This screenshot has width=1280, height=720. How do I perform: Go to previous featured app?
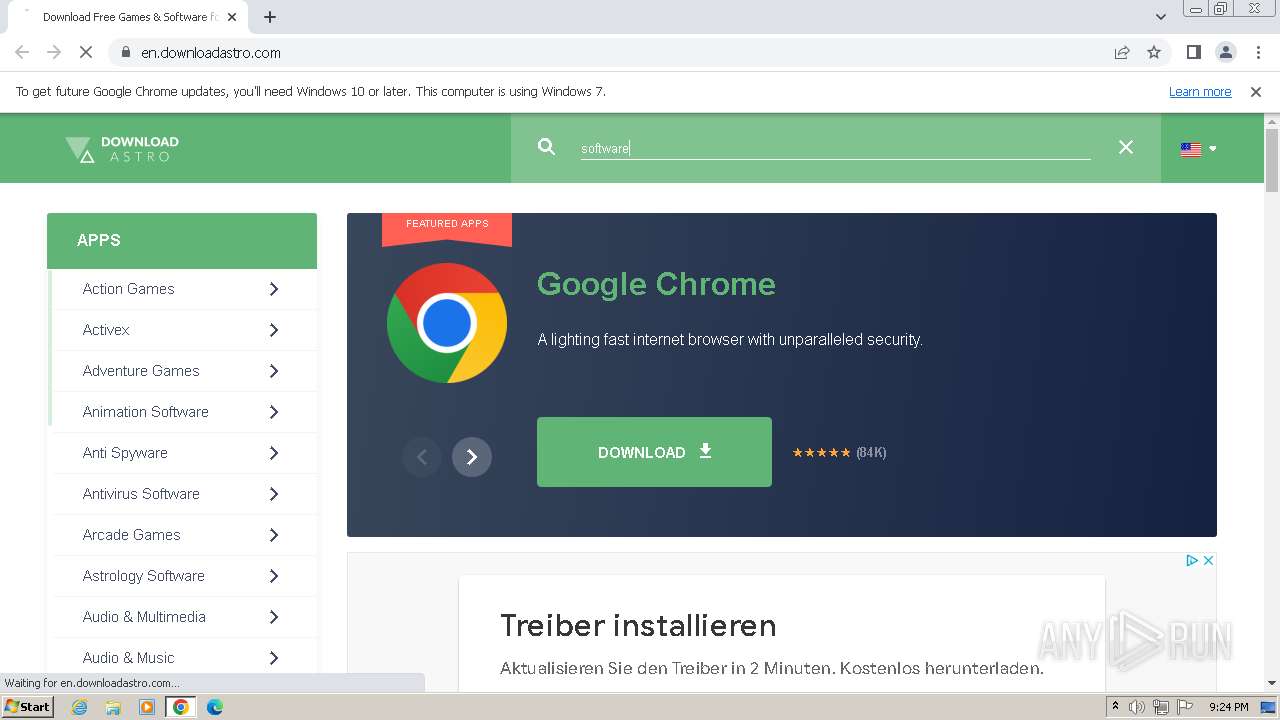(x=422, y=457)
